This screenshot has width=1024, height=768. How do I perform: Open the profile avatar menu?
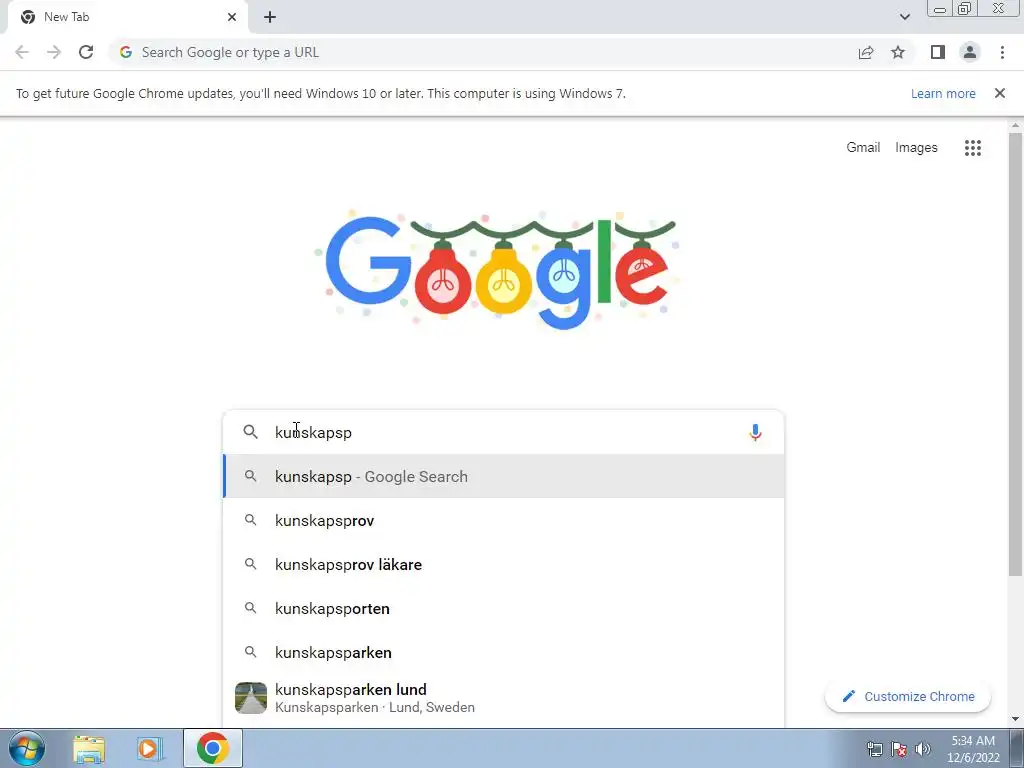click(970, 52)
